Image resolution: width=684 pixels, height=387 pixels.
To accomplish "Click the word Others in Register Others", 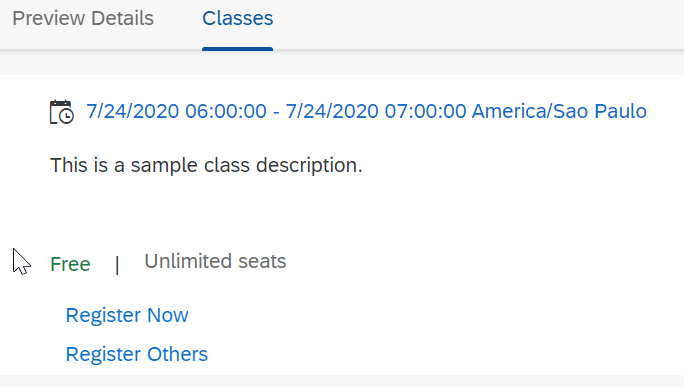I will click(177, 354).
